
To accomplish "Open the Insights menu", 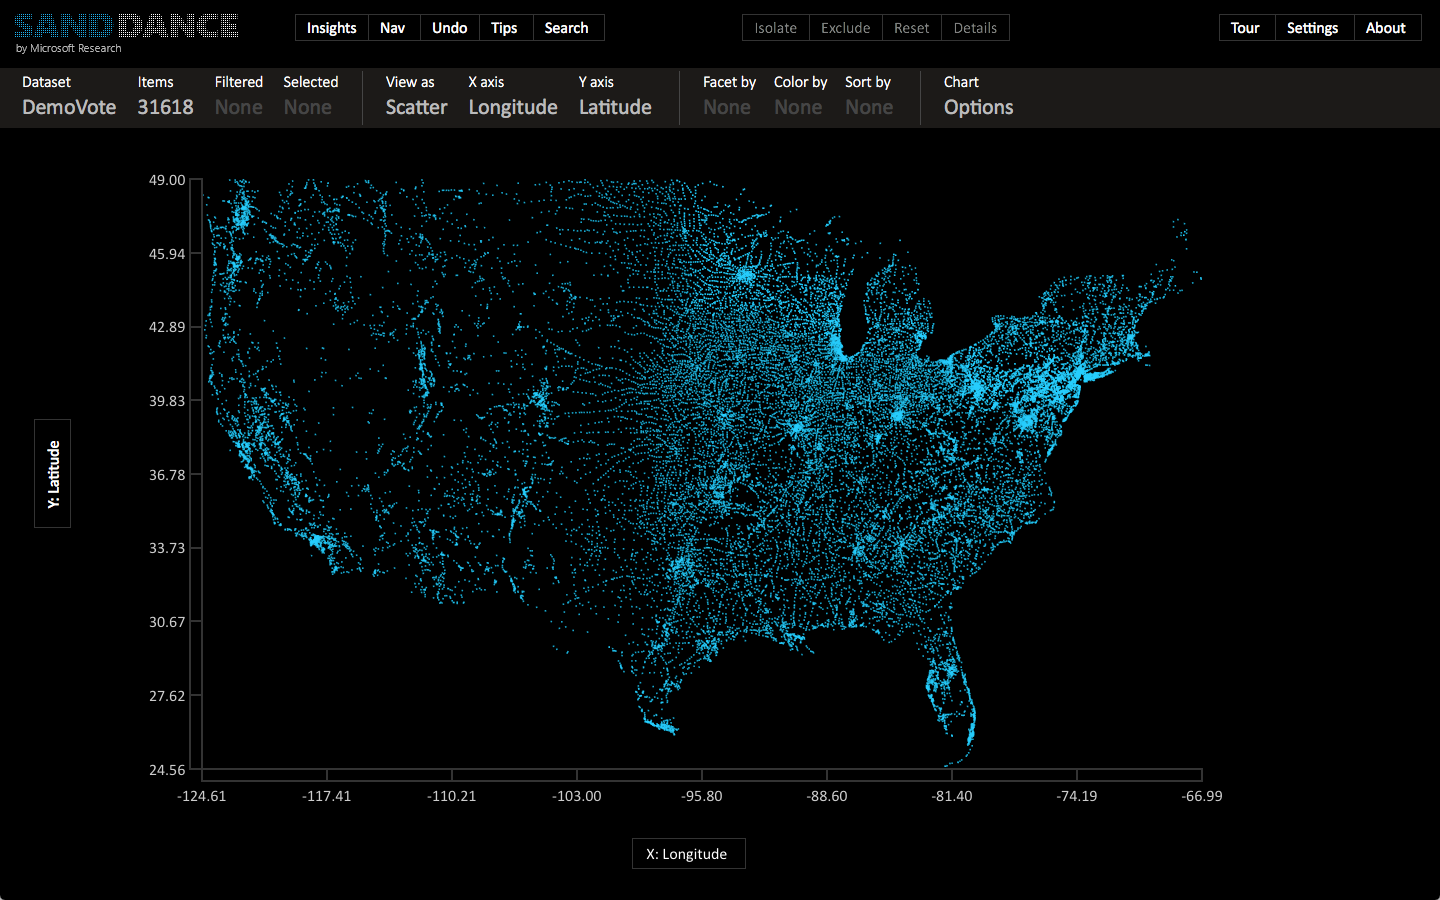I will [331, 28].
